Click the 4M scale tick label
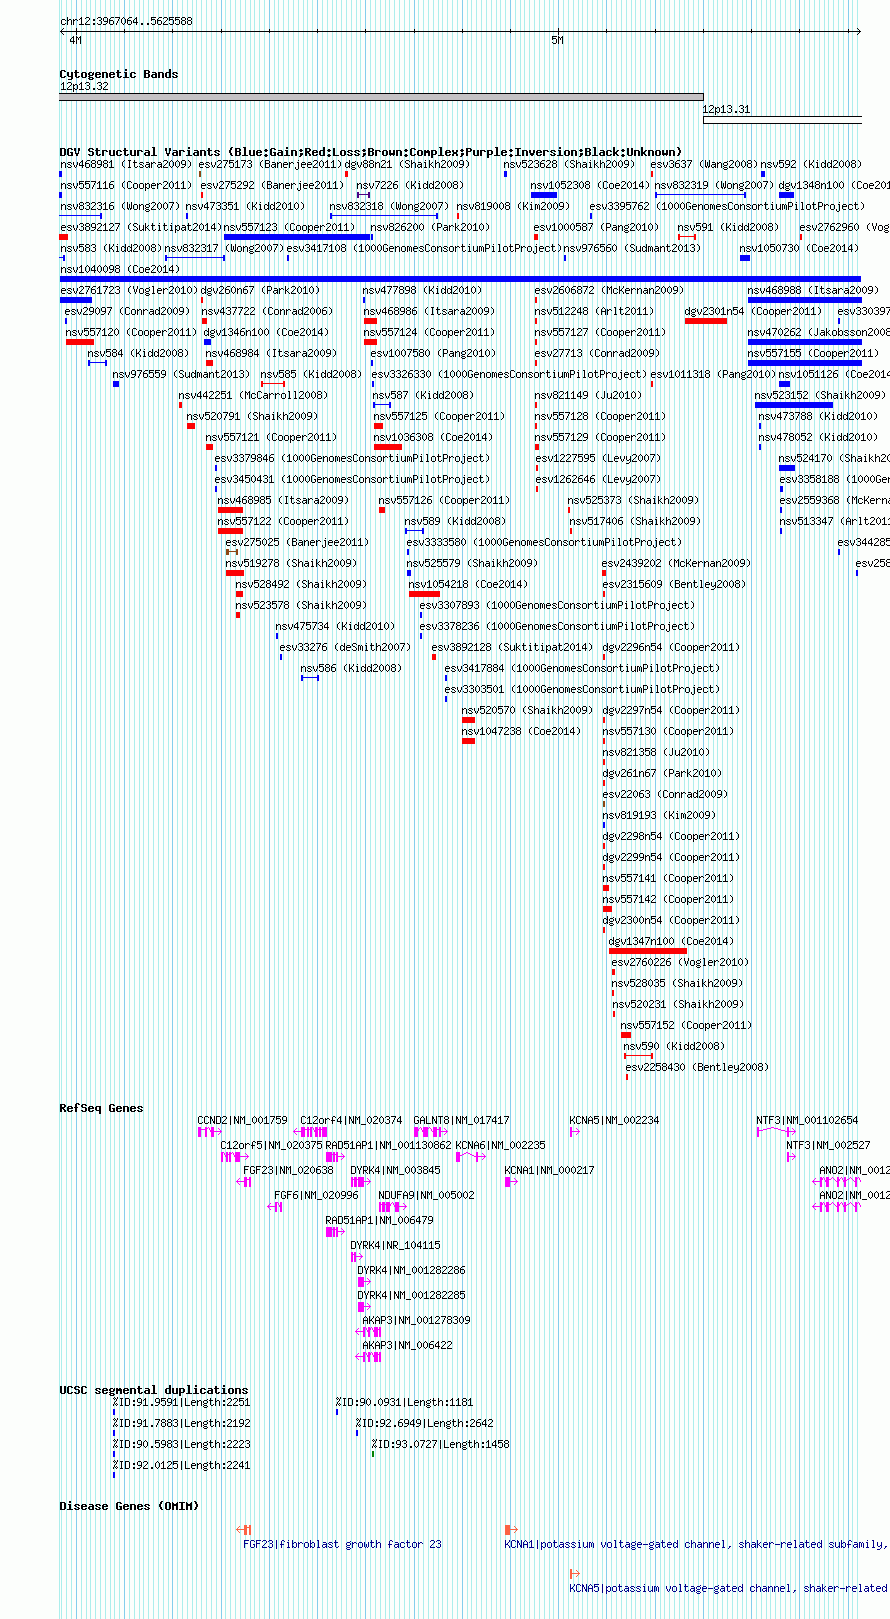Viewport: 890px width, 1619px height. coord(76,41)
